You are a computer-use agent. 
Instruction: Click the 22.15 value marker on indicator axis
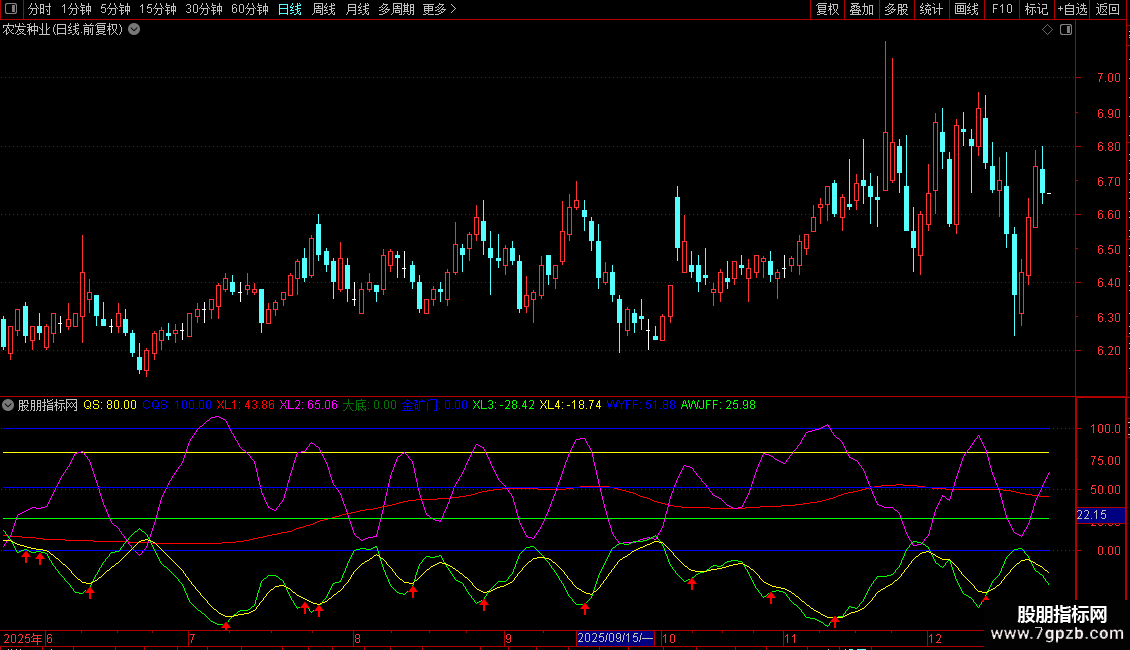(x=1091, y=515)
